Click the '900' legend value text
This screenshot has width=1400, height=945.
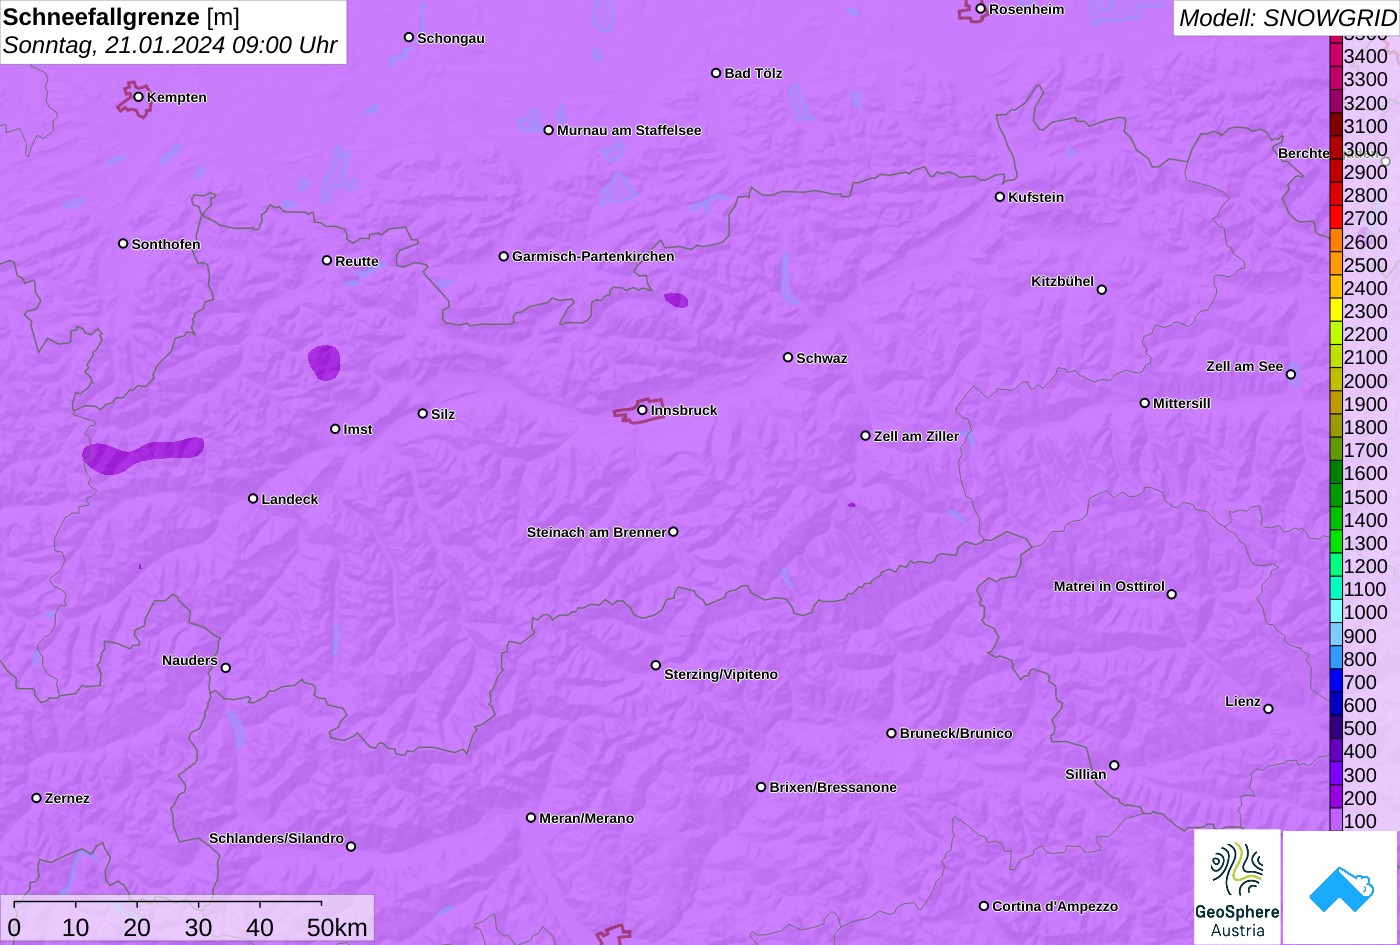[x=1360, y=635]
